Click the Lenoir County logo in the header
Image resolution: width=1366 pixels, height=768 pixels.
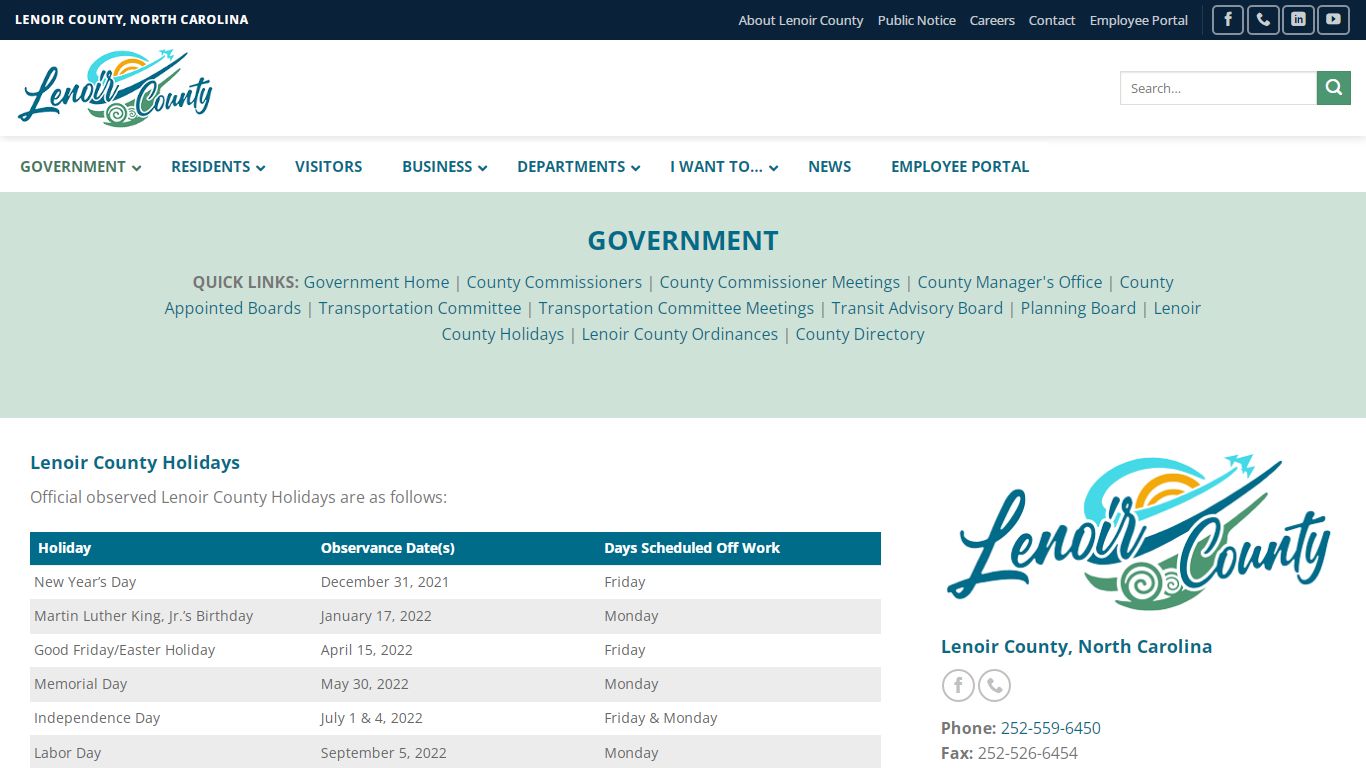pos(115,88)
